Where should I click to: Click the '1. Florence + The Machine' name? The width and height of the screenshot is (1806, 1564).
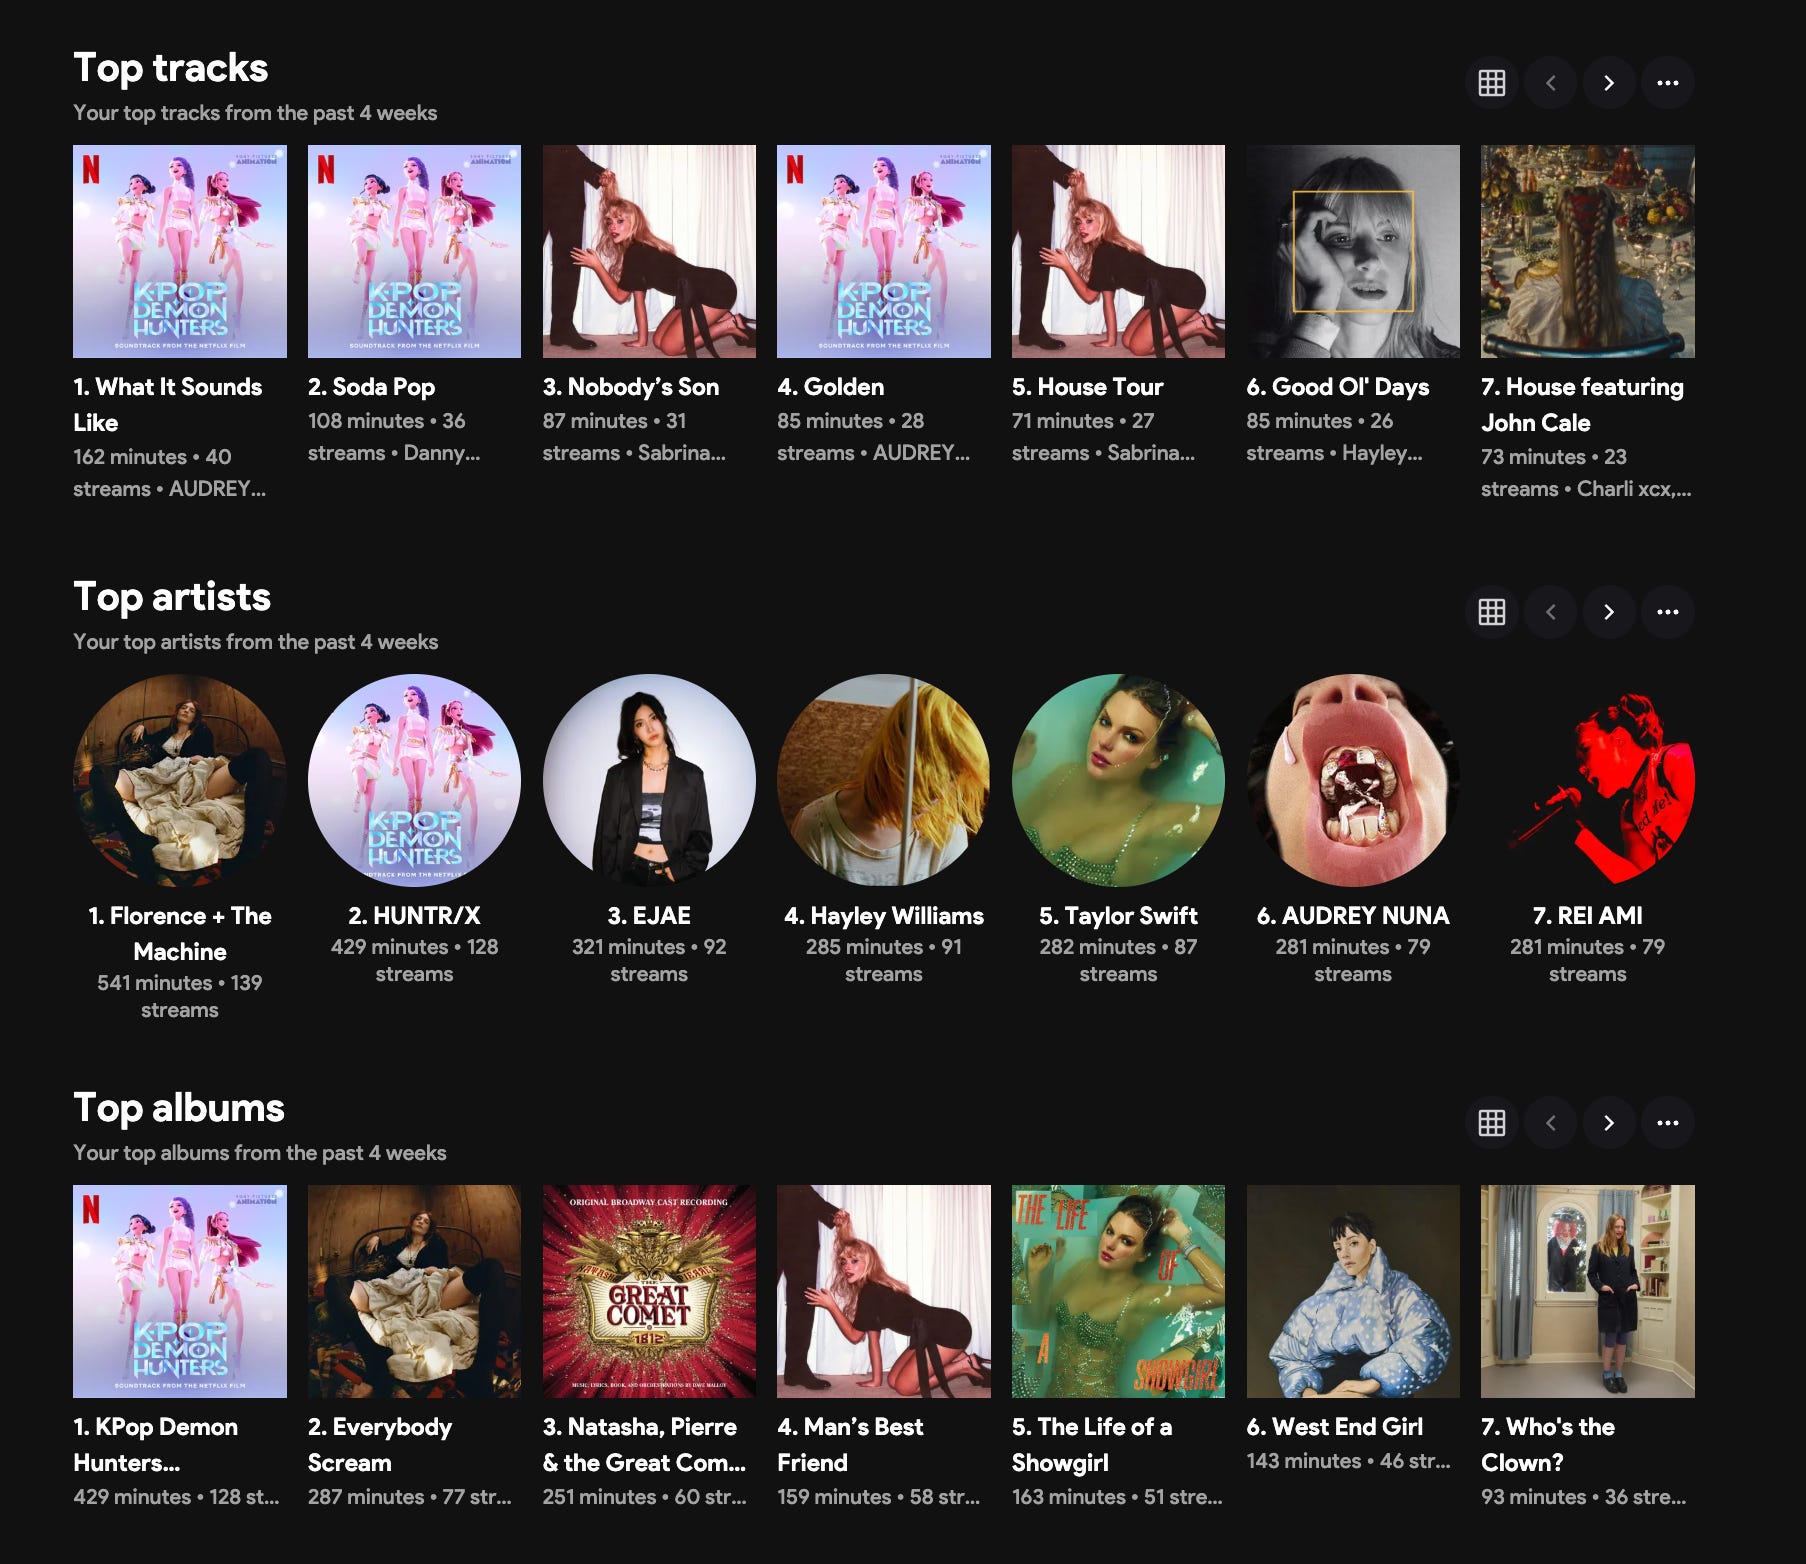click(180, 933)
